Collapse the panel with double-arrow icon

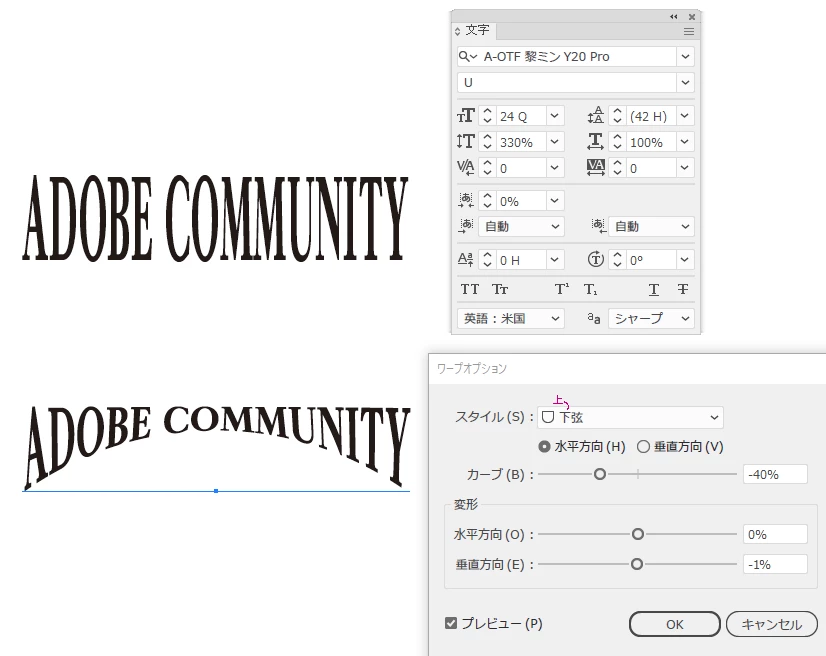(x=674, y=17)
